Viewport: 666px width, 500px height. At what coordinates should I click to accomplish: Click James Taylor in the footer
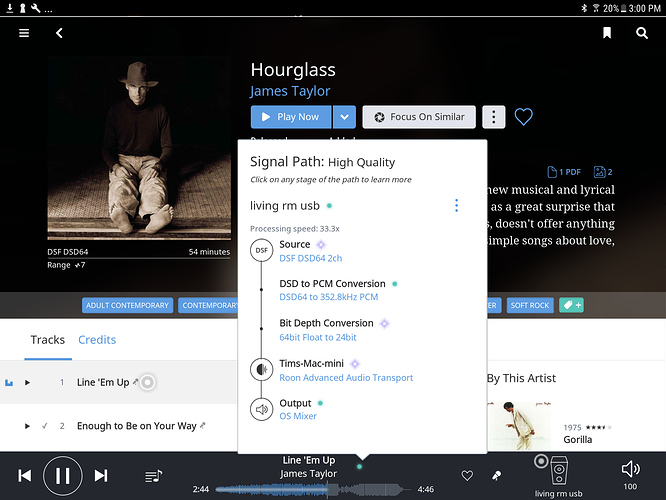tap(308, 474)
